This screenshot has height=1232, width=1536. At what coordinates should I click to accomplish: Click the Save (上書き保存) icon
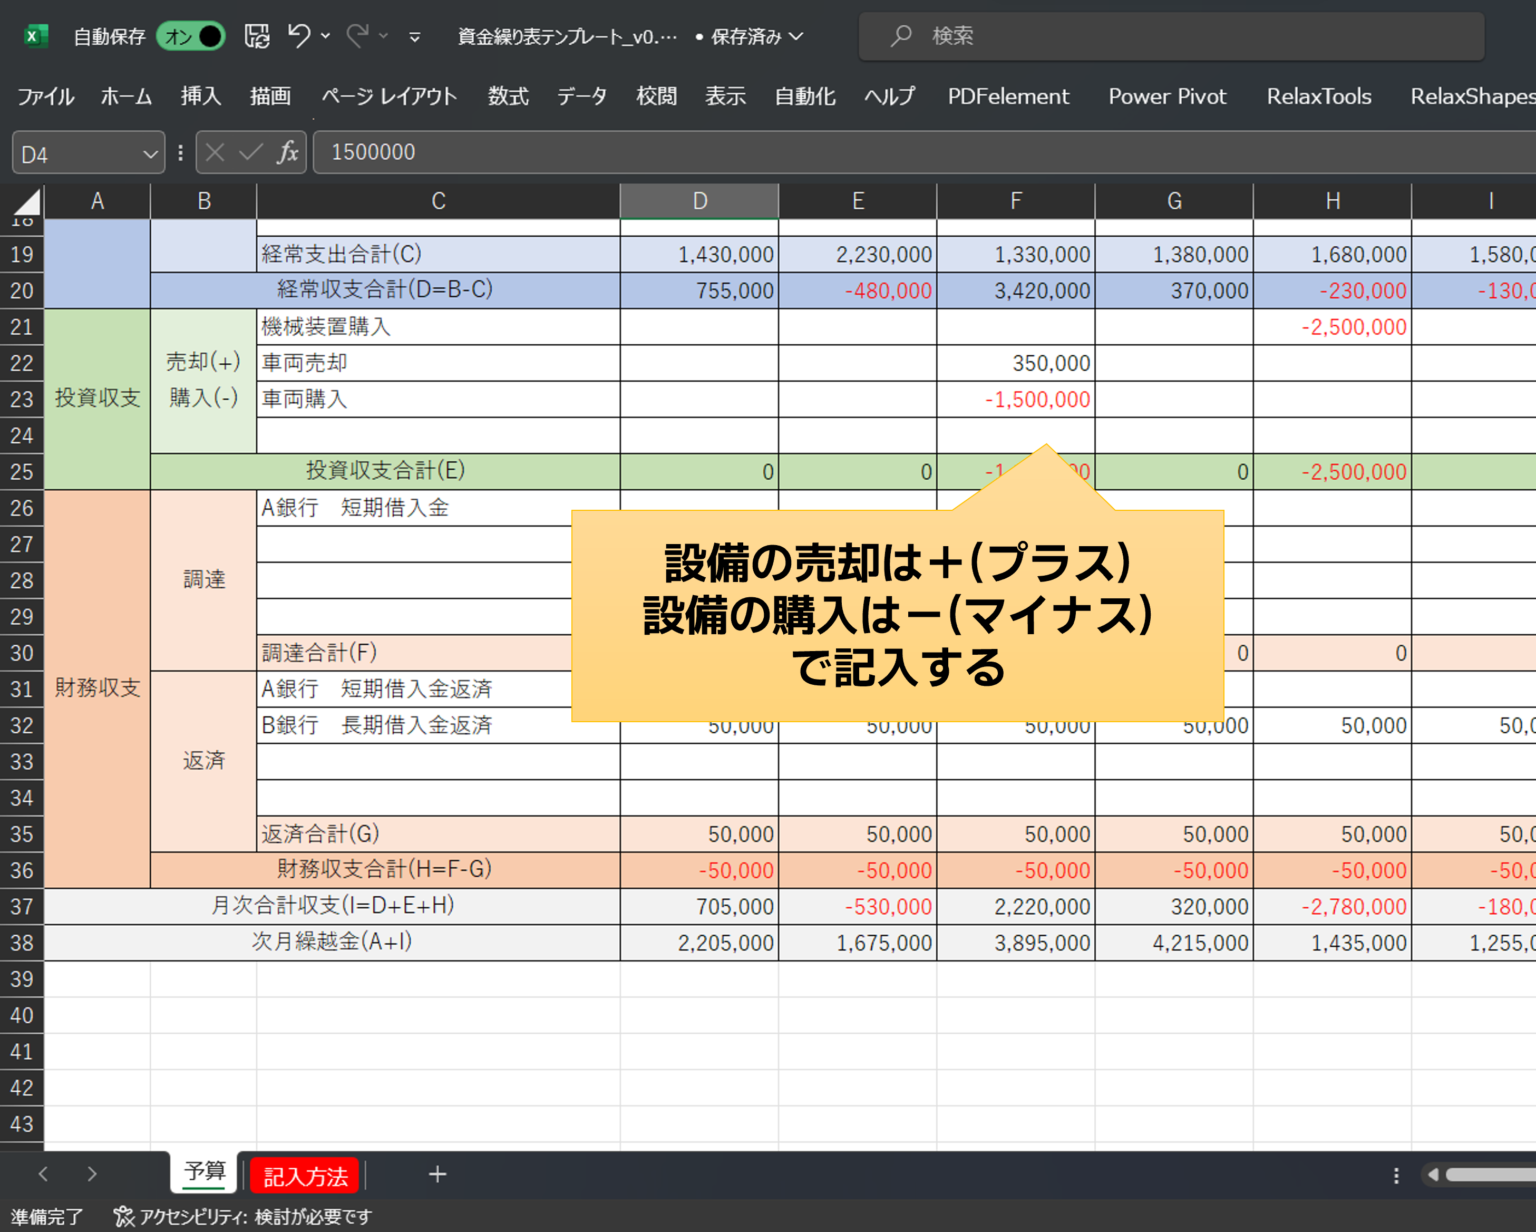pyautogui.click(x=256, y=36)
